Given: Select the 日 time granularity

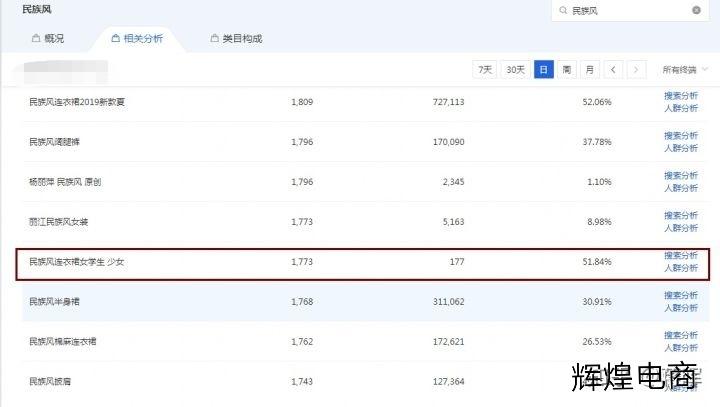Looking at the screenshot, I should point(543,70).
